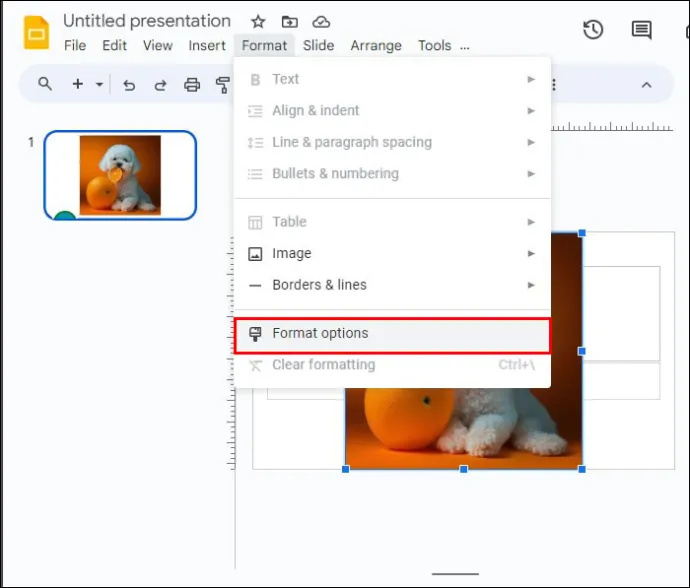
Task: Open the Google Slides home logo
Action: [x=36, y=33]
